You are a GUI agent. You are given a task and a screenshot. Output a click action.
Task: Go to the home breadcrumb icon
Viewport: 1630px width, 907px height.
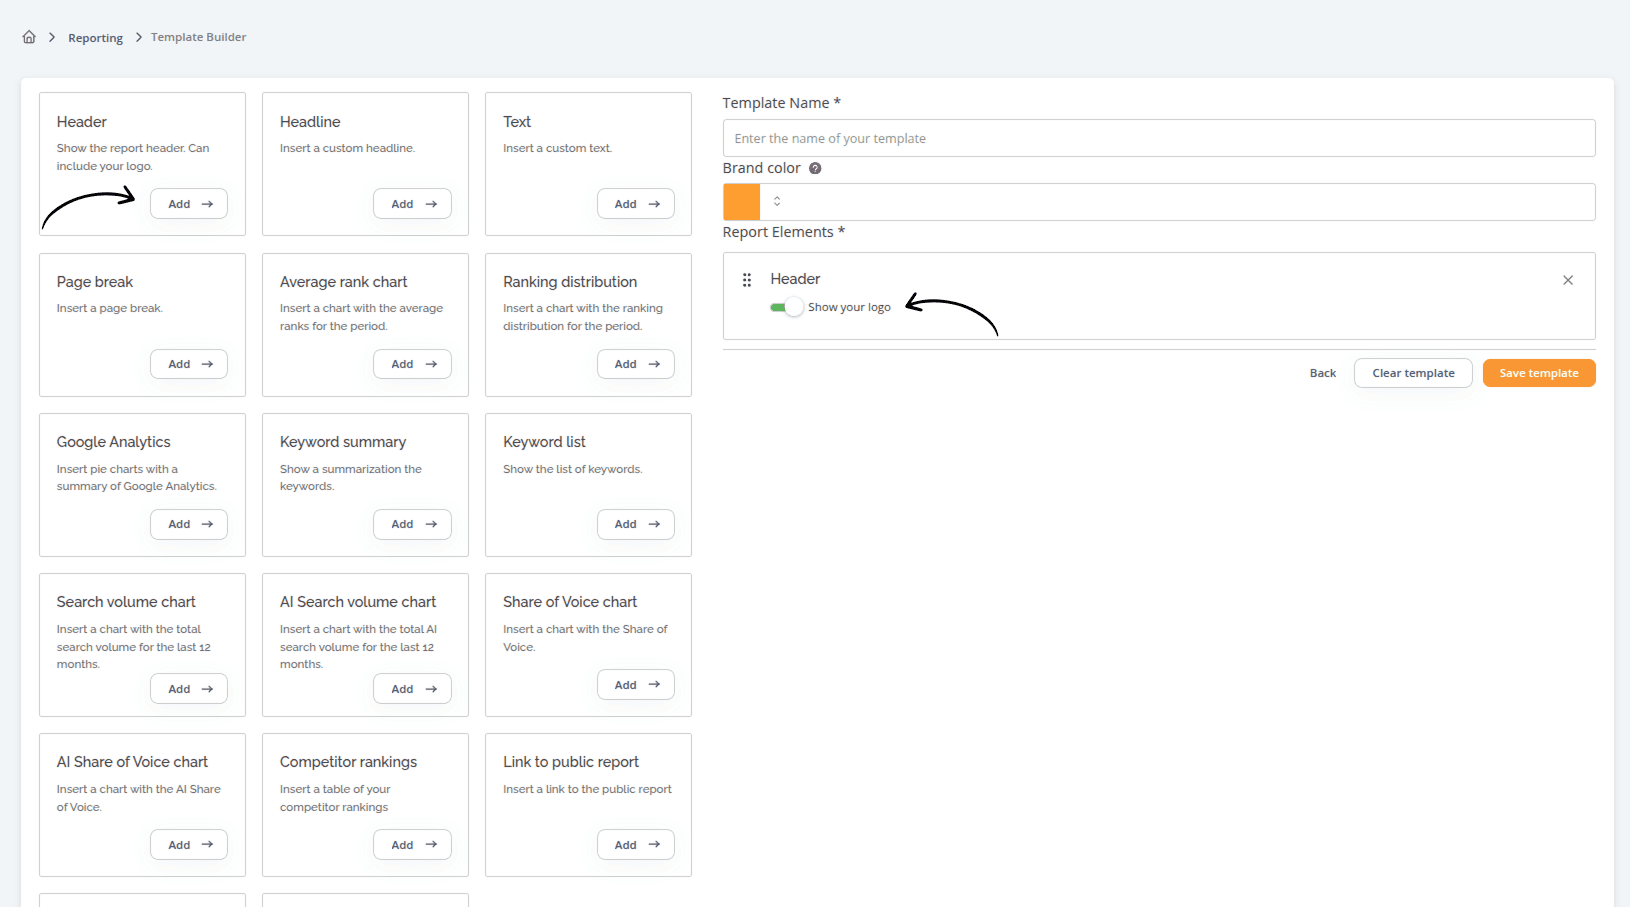tap(29, 37)
